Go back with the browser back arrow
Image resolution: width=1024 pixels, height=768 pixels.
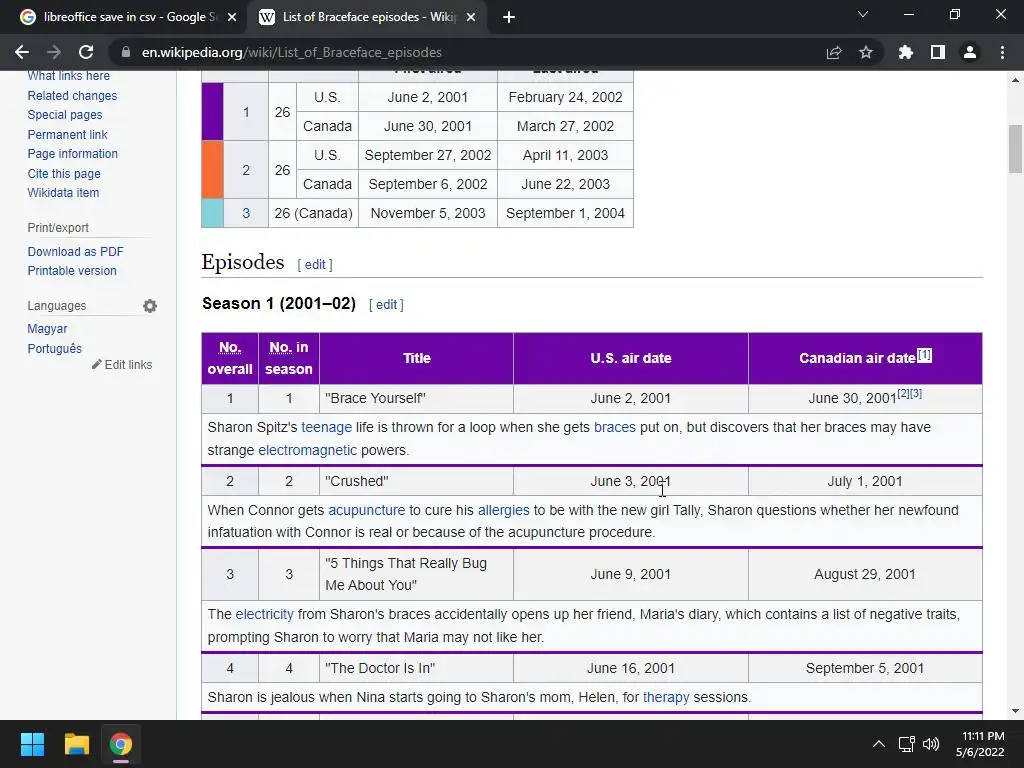(x=22, y=52)
